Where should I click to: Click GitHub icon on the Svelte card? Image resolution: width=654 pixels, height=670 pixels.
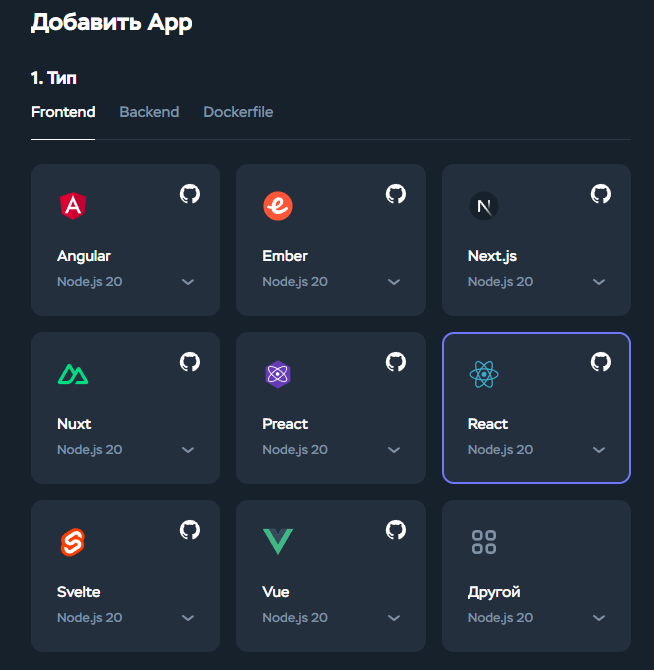pyautogui.click(x=190, y=530)
